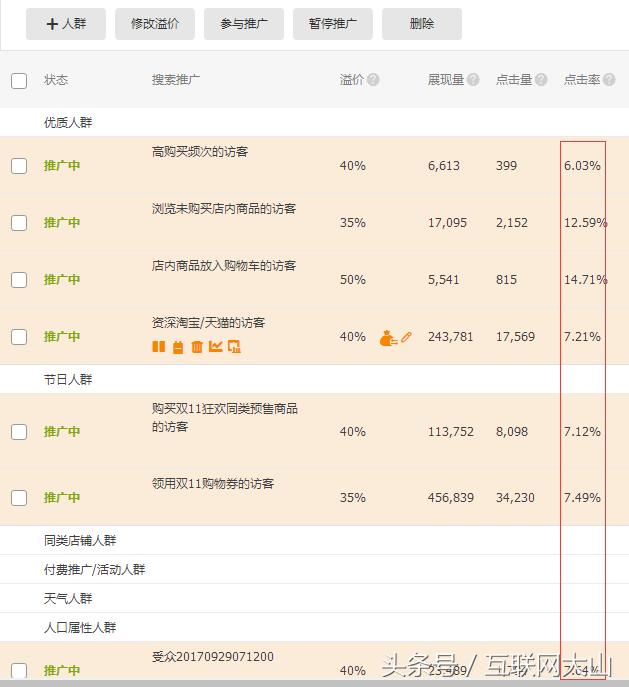This screenshot has width=629, height=687.
Task: Click the money bag icon next to 40%
Action: (x=388, y=338)
